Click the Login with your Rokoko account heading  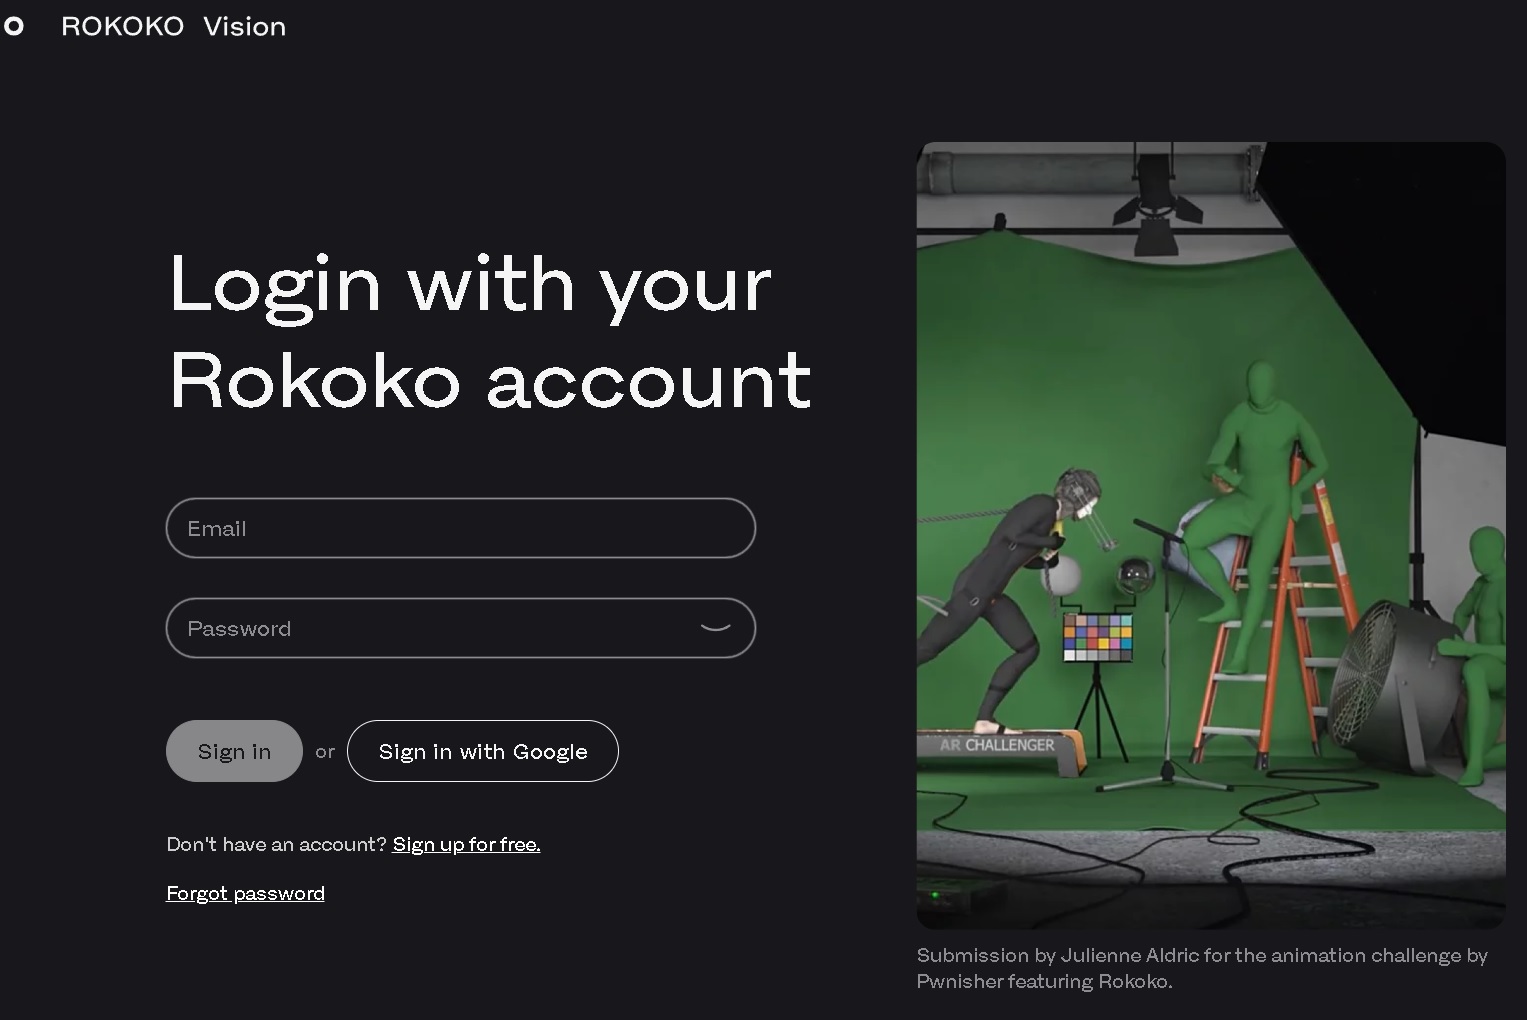489,331
